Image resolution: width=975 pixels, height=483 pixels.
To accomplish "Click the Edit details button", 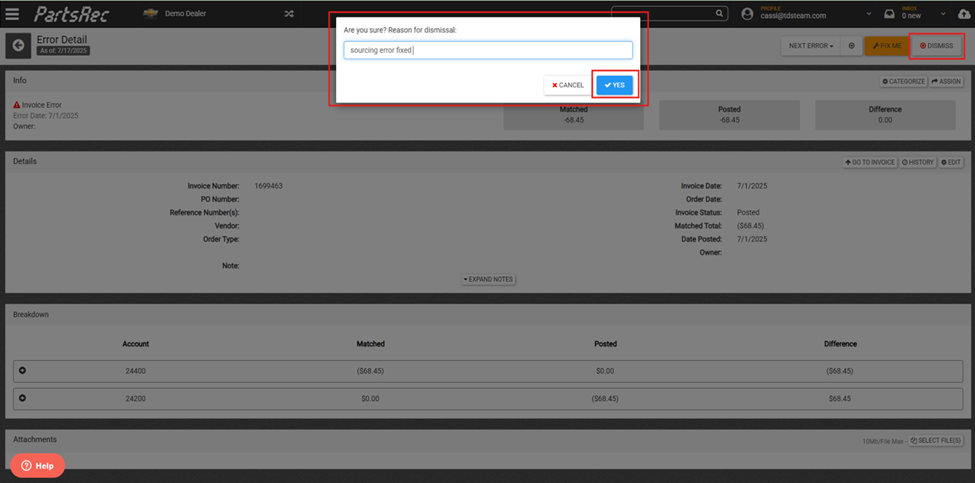I will 951,162.
